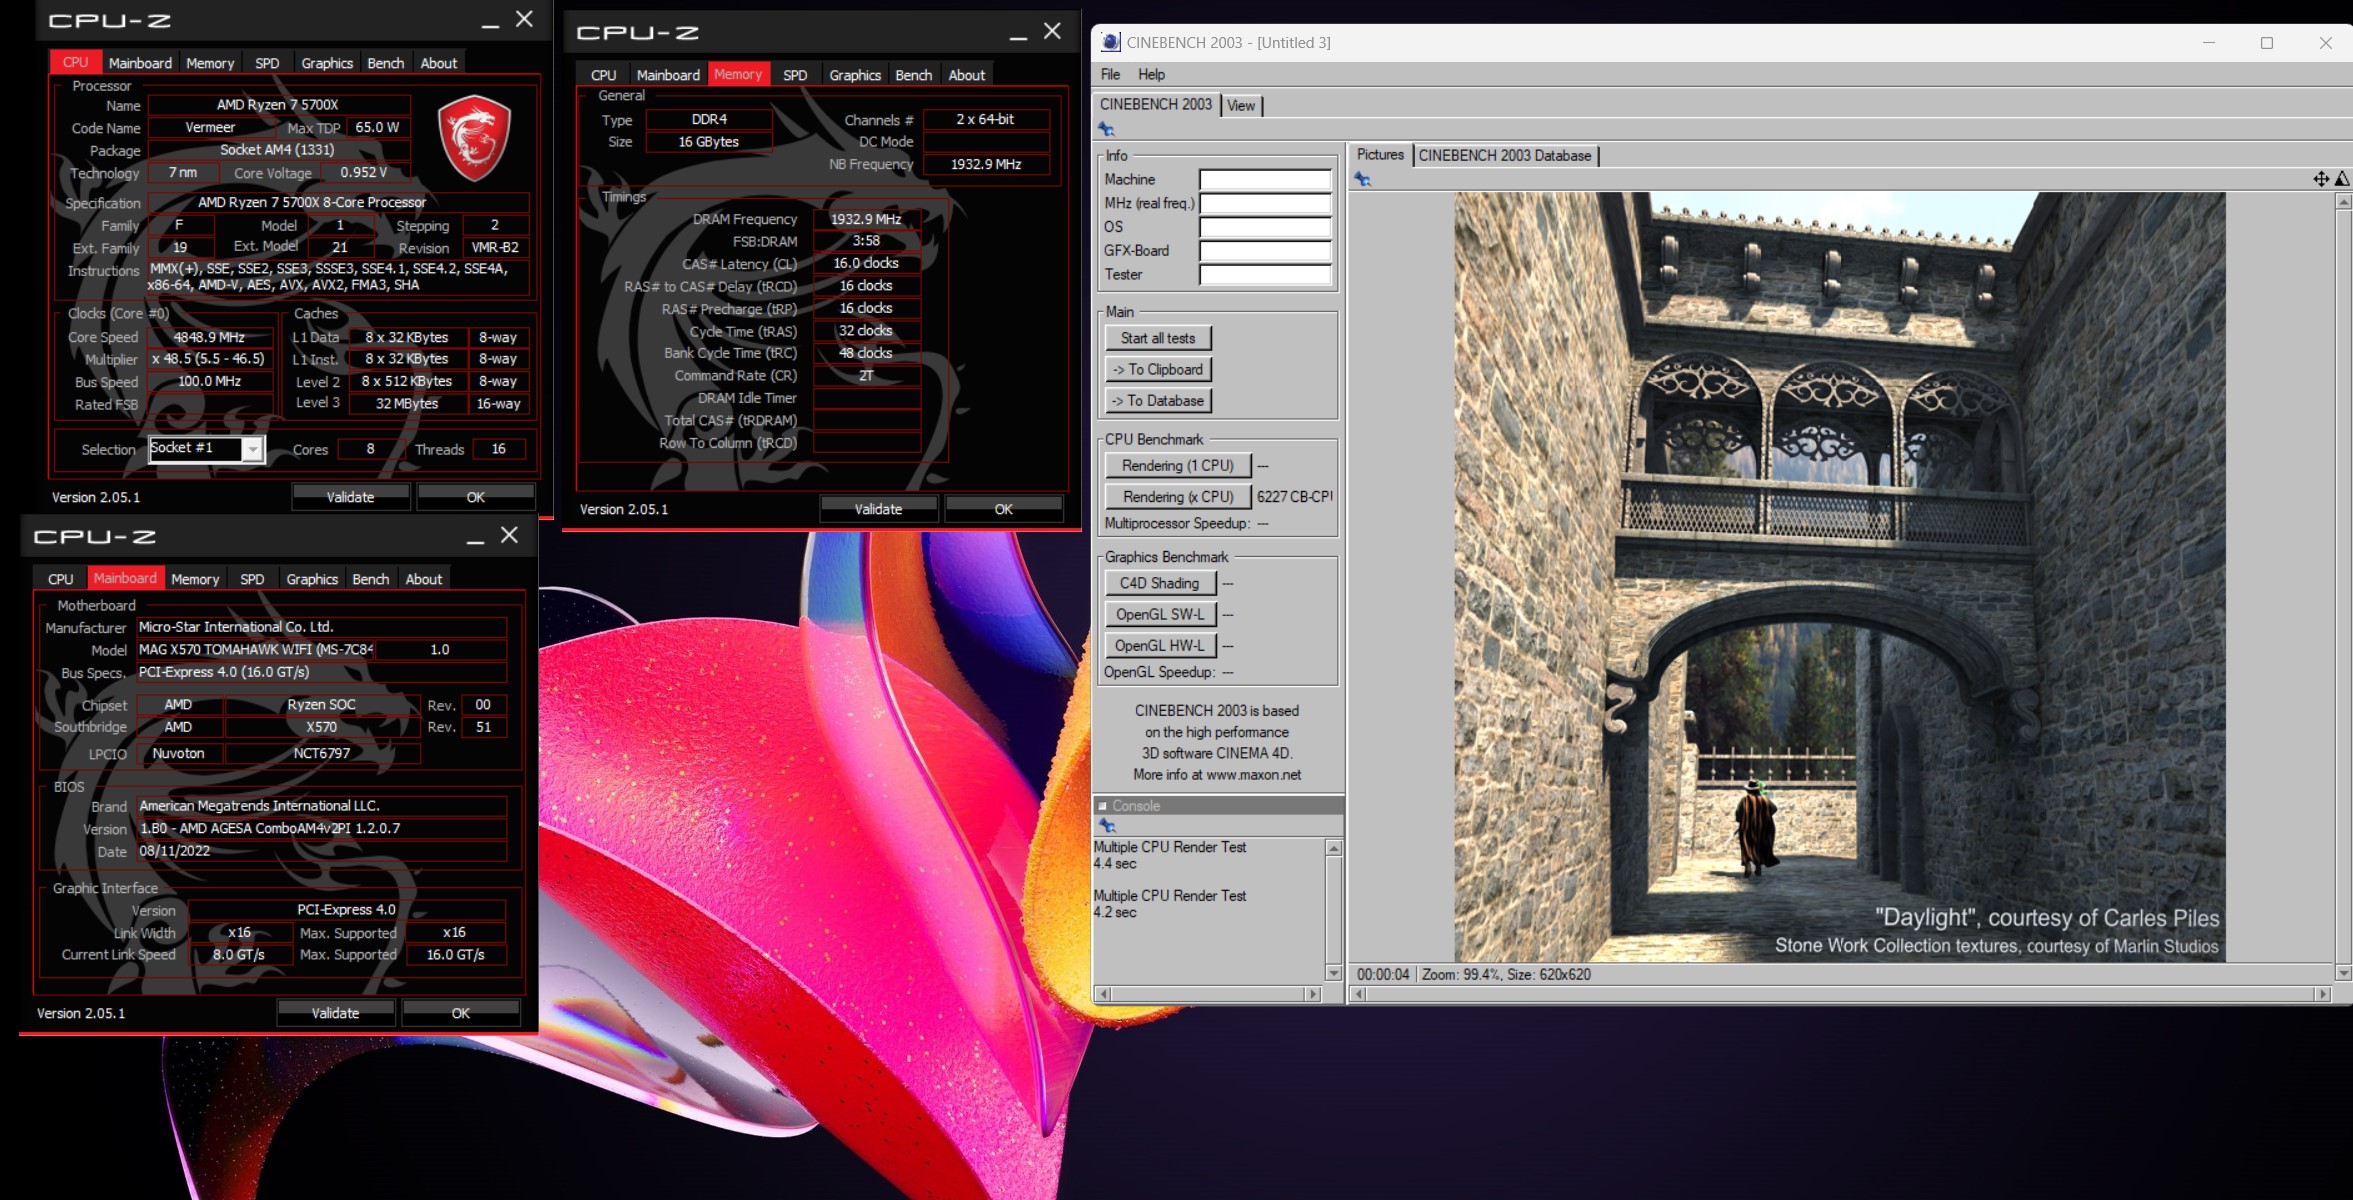
Task: Click BIOS date 08/11/2022
Action: point(174,851)
